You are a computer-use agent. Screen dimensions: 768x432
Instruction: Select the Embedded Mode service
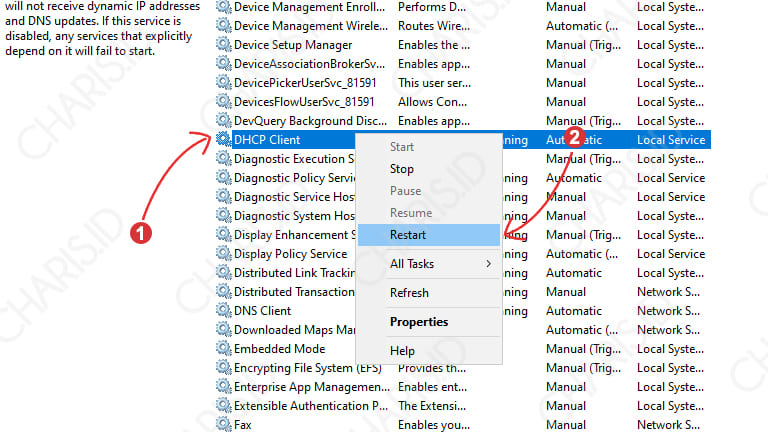tap(280, 349)
